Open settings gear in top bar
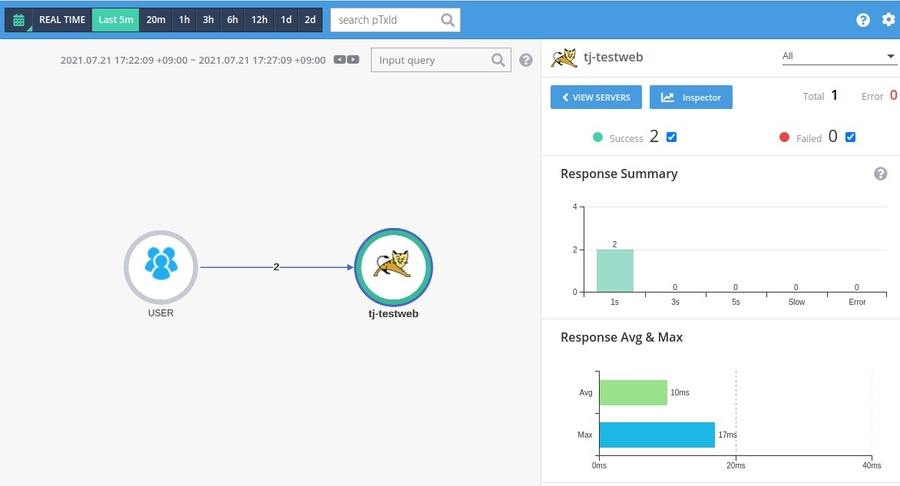The width and height of the screenshot is (900, 486). (888, 20)
